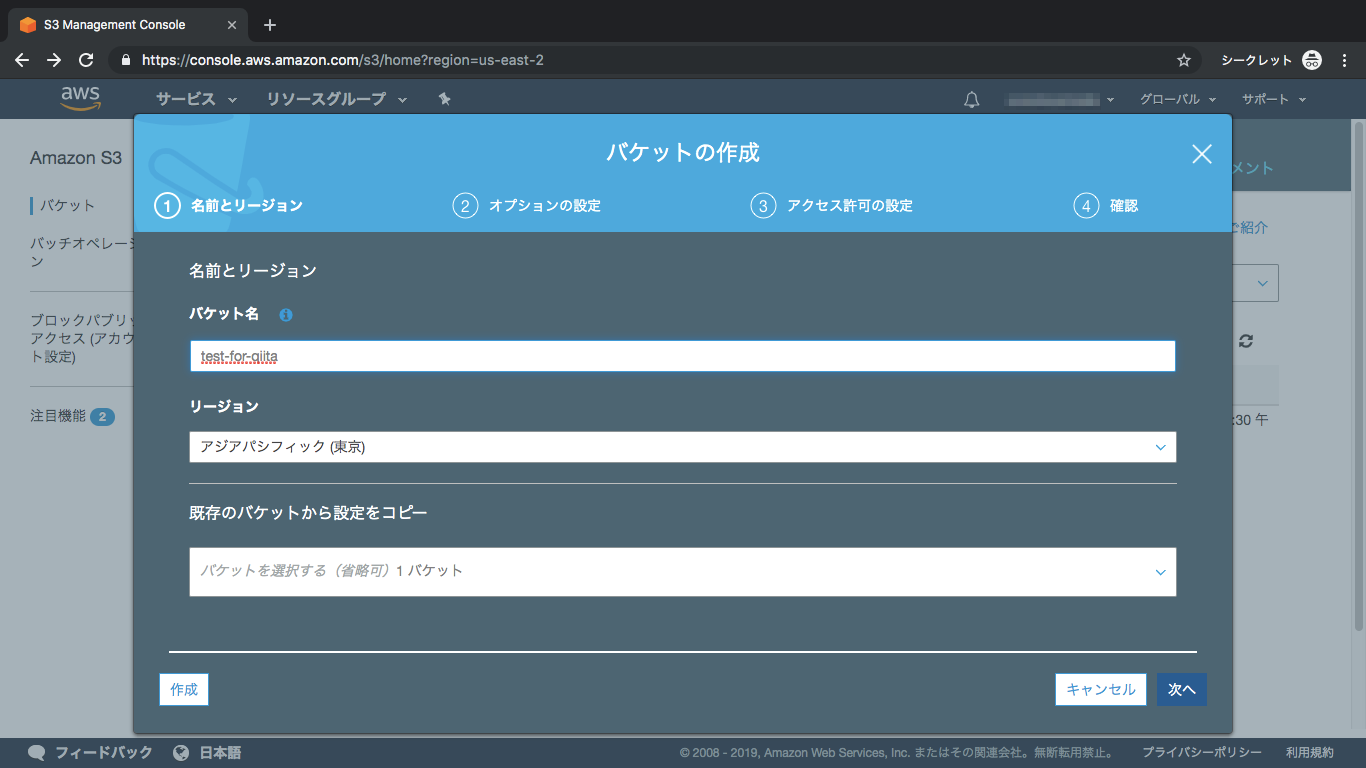Open the blurred account name dropdown
This screenshot has width=1366, height=768.
pos(1060,99)
